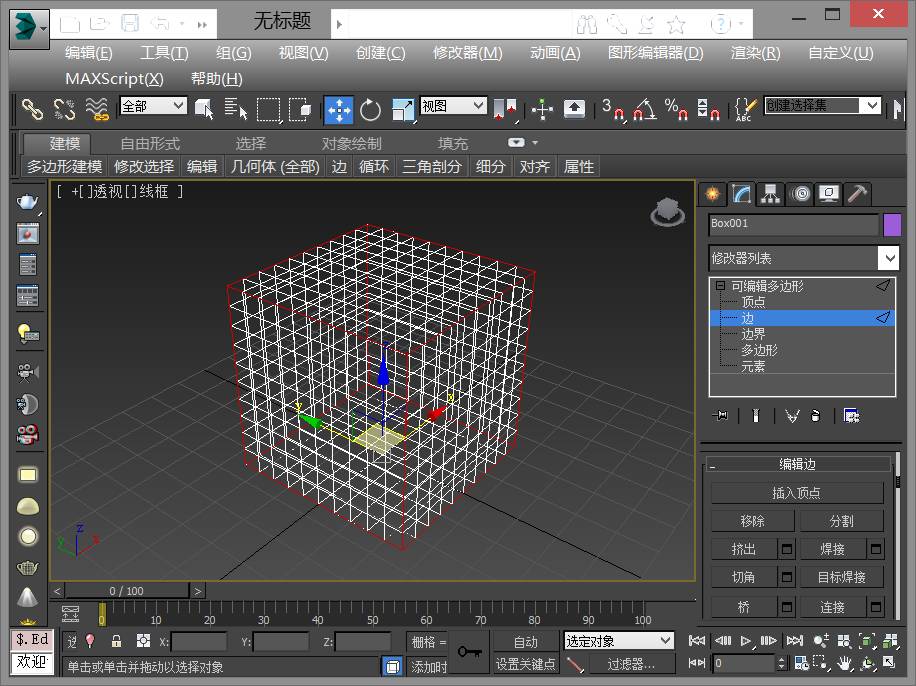Expand the 修改器列表 modifier list dropdown
Image resolution: width=916 pixels, height=686 pixels.
(x=804, y=258)
